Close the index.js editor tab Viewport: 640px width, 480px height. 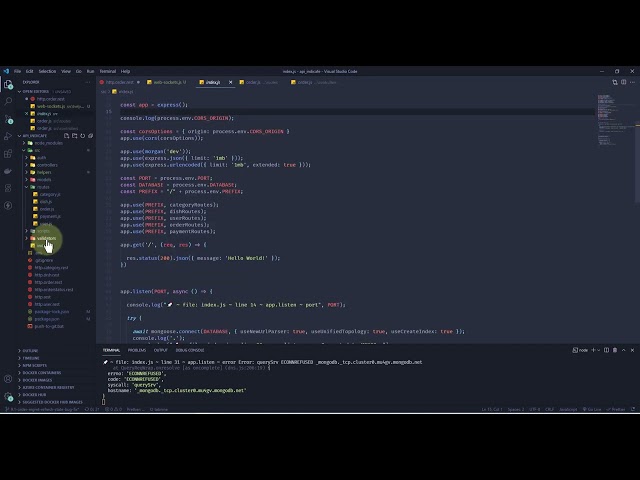(230, 82)
